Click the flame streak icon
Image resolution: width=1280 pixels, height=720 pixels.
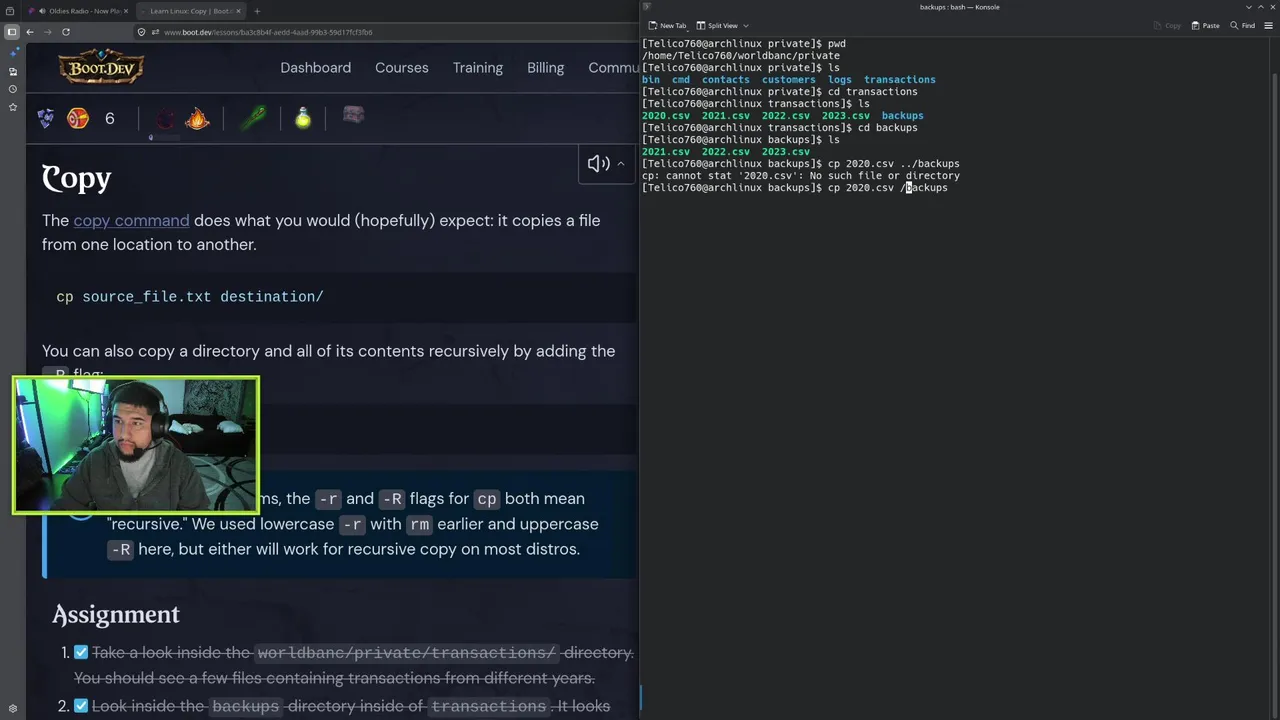[197, 119]
